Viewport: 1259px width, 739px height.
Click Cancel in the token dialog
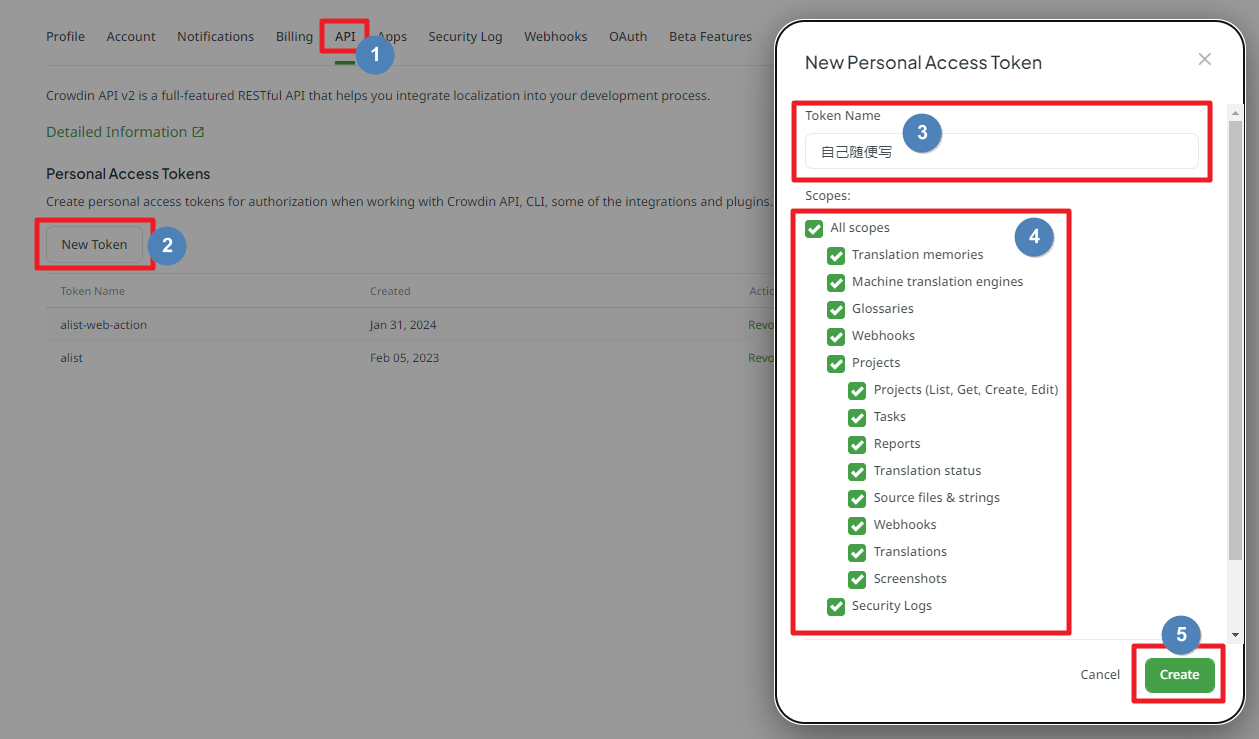pyautogui.click(x=1100, y=674)
